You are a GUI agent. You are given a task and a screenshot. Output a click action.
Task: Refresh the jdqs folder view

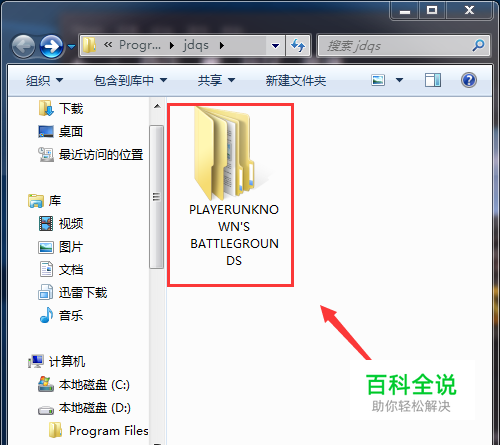(298, 46)
